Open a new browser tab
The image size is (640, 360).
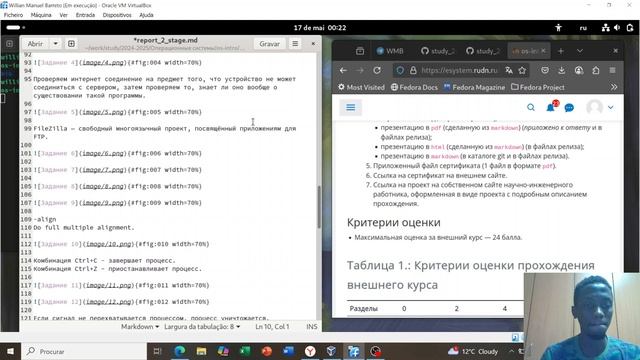[x=561, y=51]
